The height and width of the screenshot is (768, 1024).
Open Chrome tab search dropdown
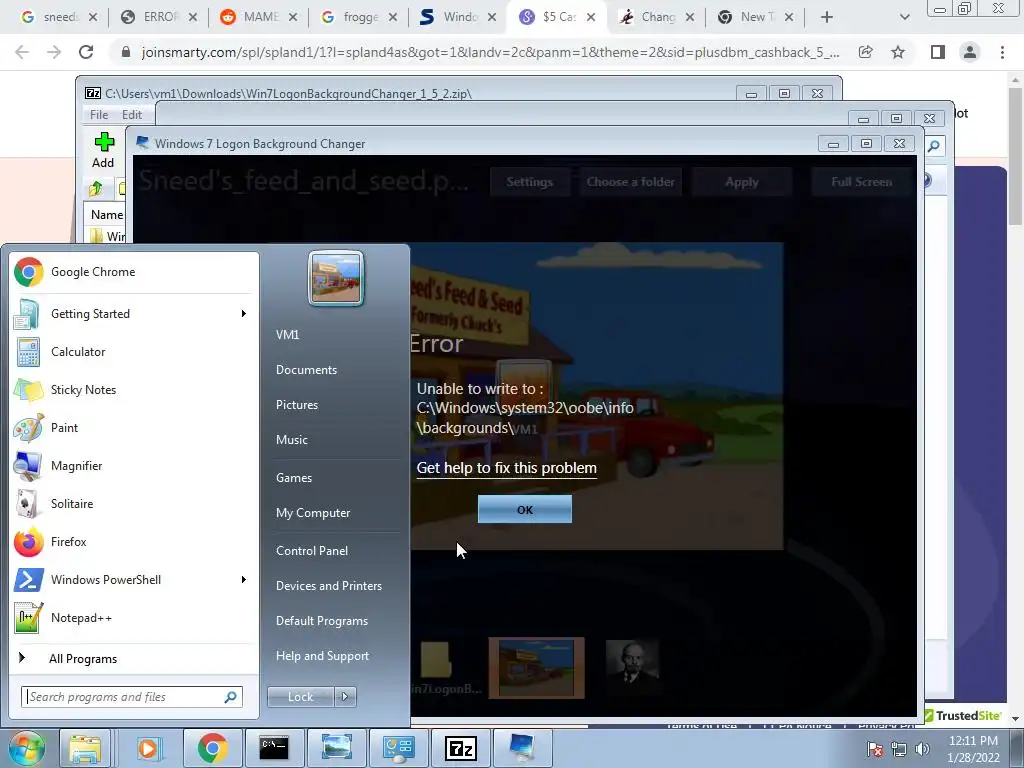(904, 17)
